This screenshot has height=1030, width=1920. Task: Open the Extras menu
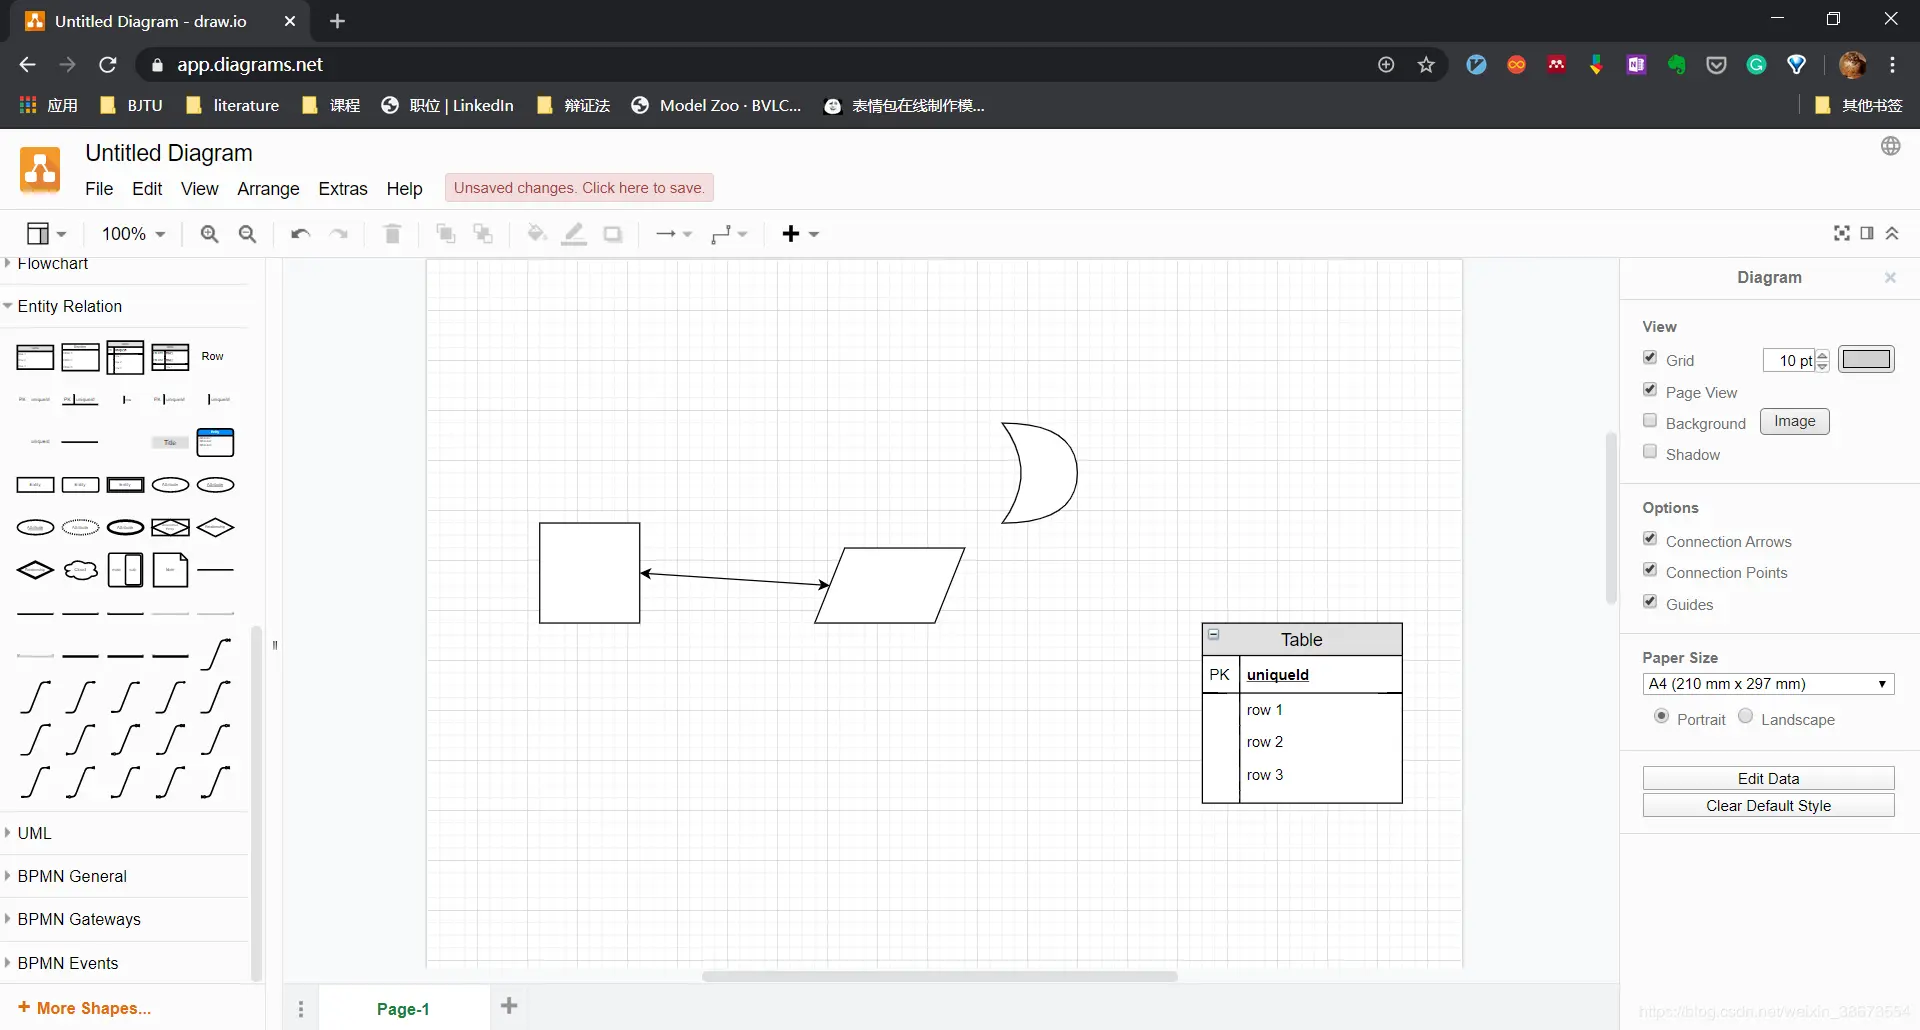click(343, 189)
